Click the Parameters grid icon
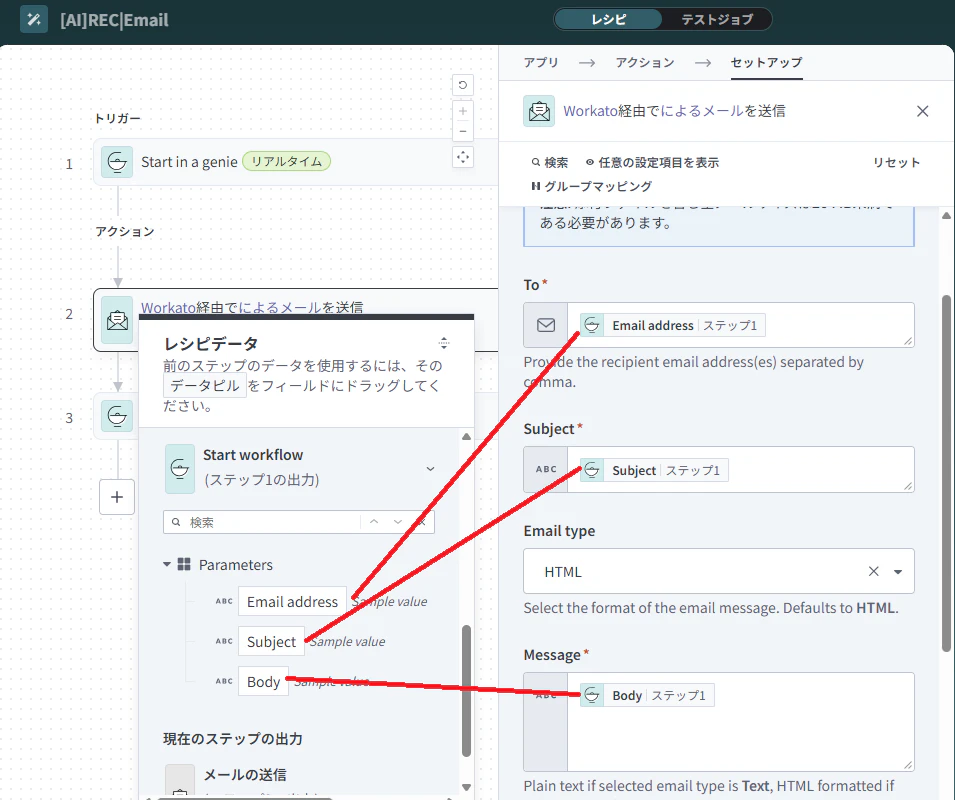 coord(184,564)
